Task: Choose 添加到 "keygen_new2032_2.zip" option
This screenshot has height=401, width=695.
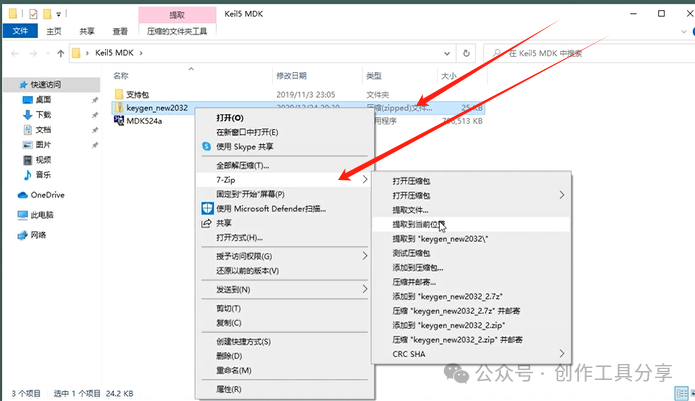Action: click(x=471, y=325)
